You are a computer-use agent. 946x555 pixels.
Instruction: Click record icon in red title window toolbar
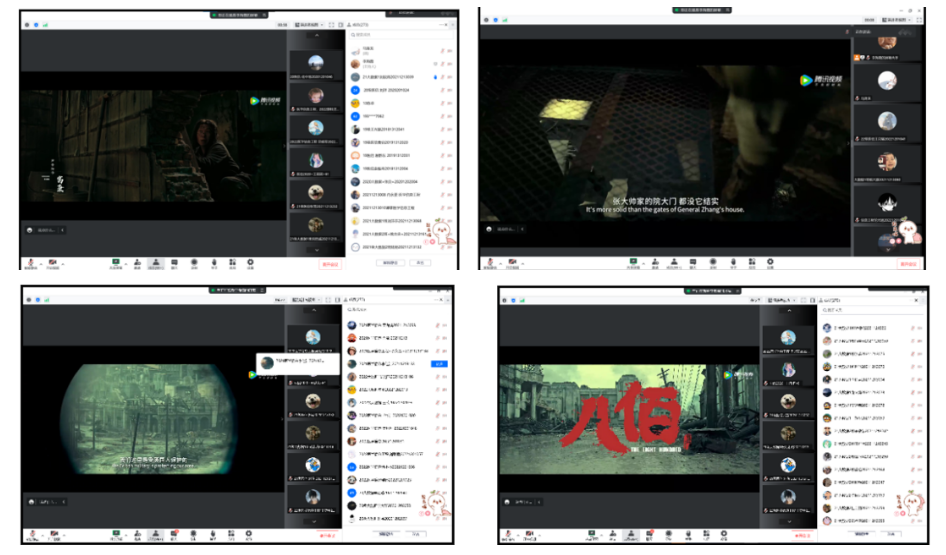pos(668,535)
